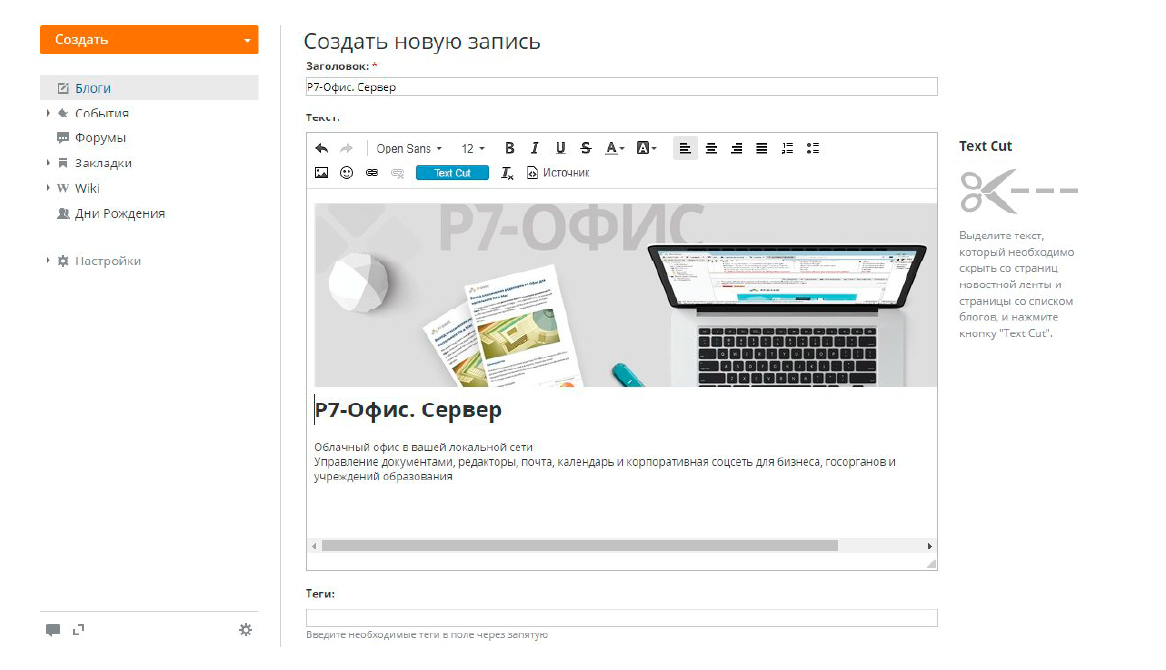
Task: Click the expand arrows icon near chat
Action: [78, 630]
